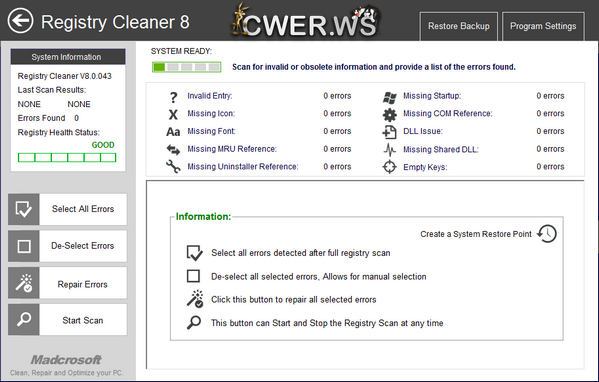599x382 pixels.
Task: Click the Invalid Entry question mark icon
Action: point(173,97)
